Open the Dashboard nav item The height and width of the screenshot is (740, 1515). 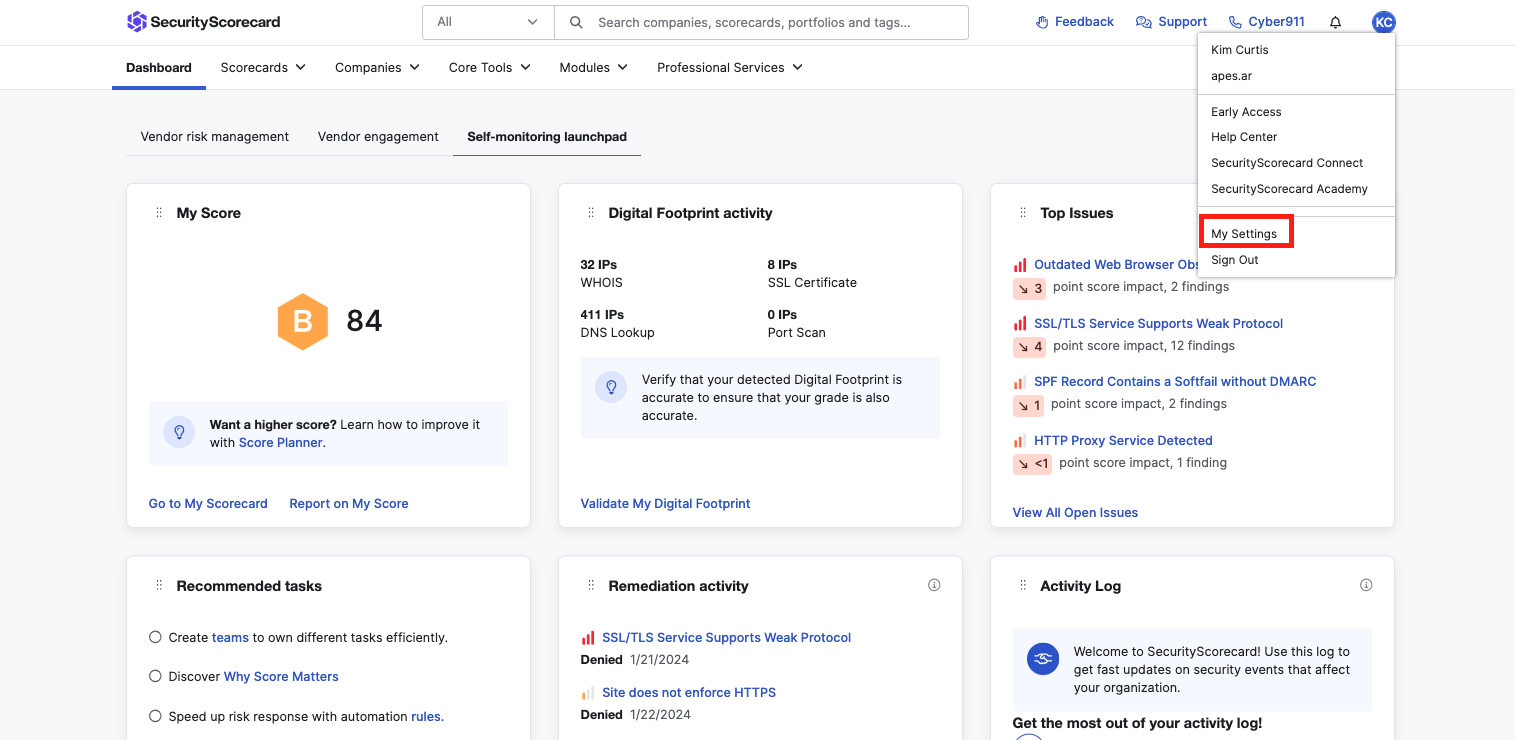pos(159,67)
